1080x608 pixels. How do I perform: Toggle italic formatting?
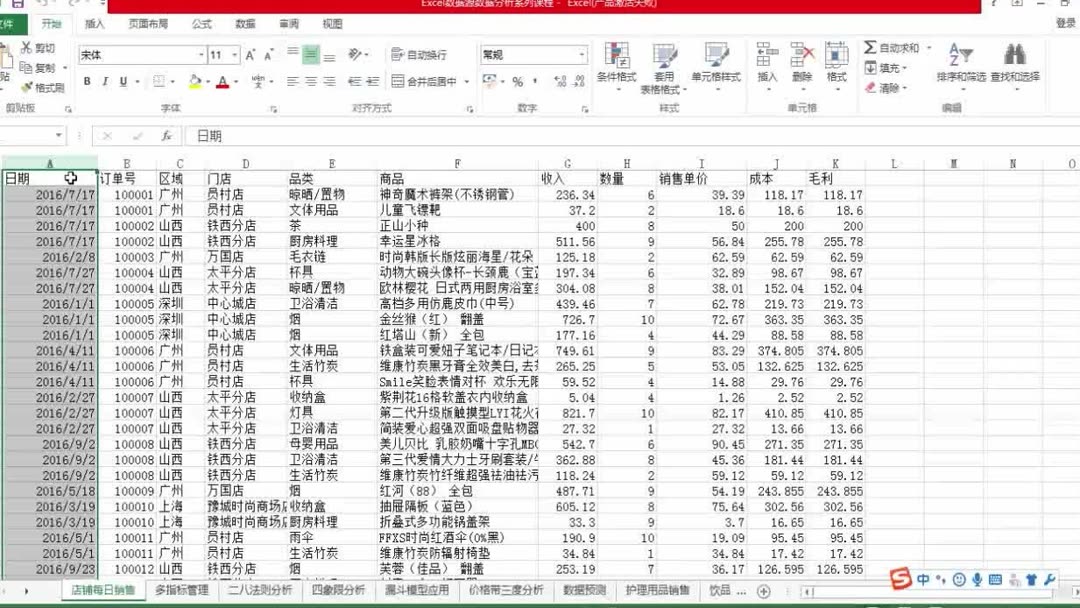pos(105,80)
